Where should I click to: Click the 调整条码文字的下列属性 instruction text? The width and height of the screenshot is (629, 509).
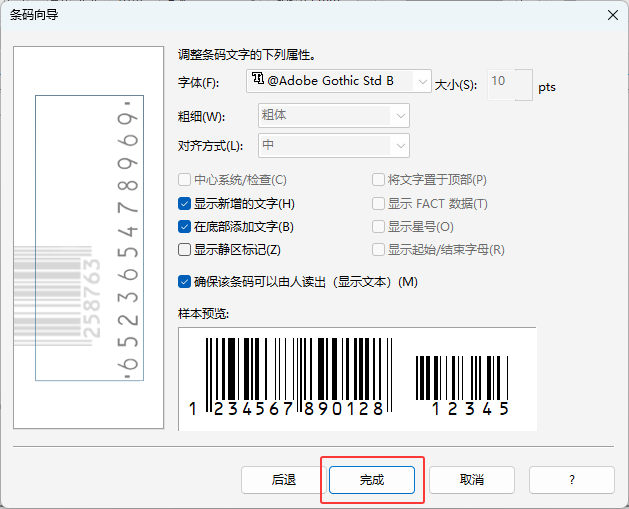[x=247, y=55]
